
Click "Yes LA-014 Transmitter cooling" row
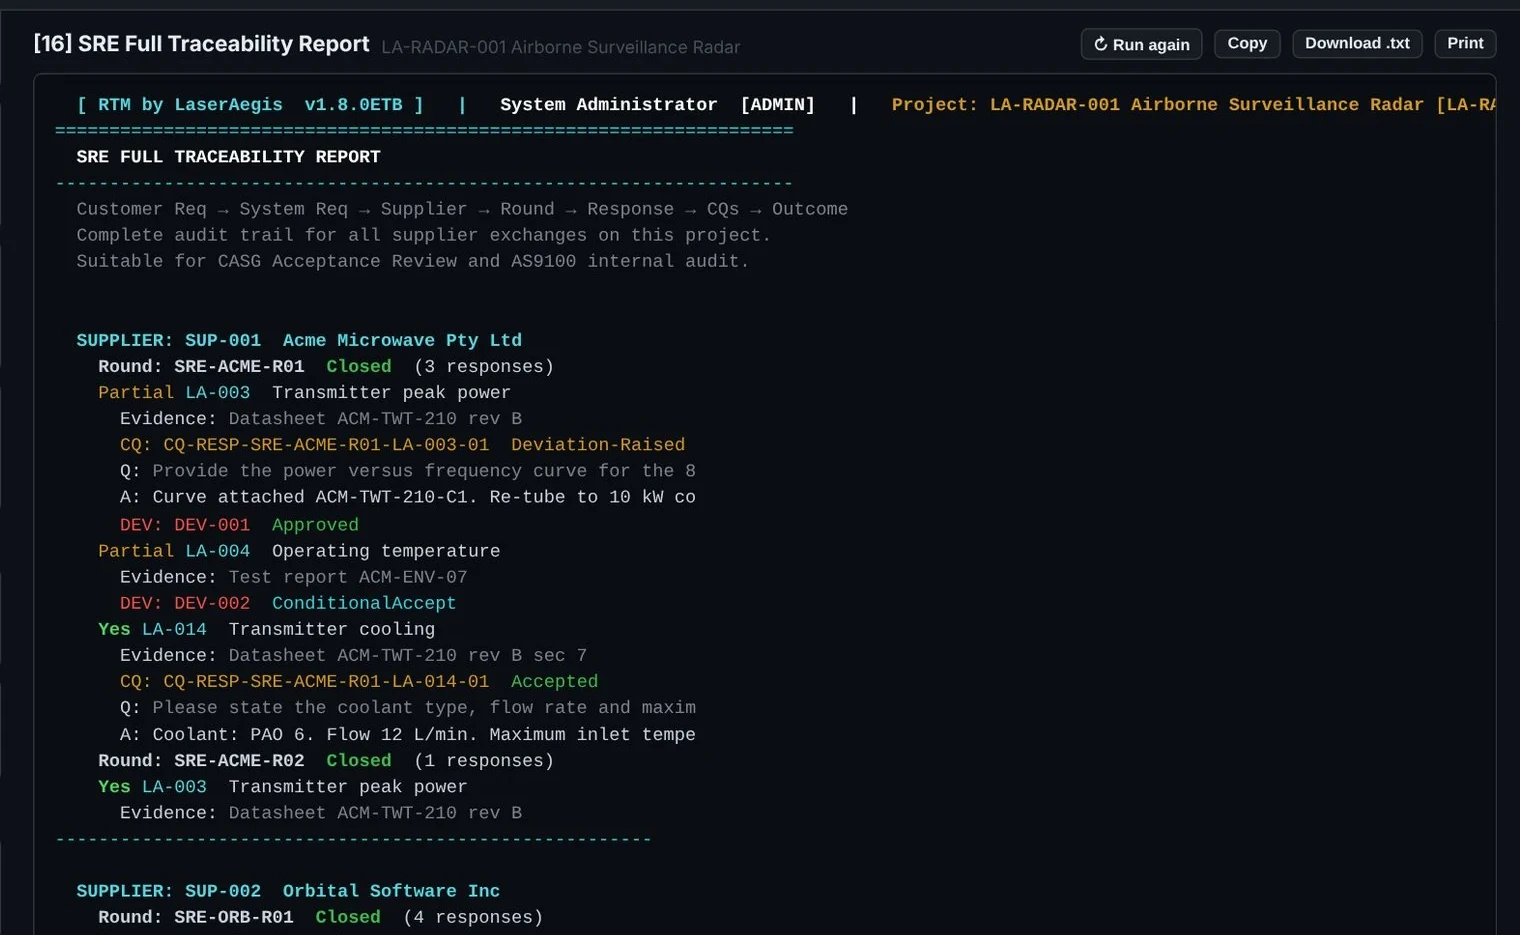point(266,629)
